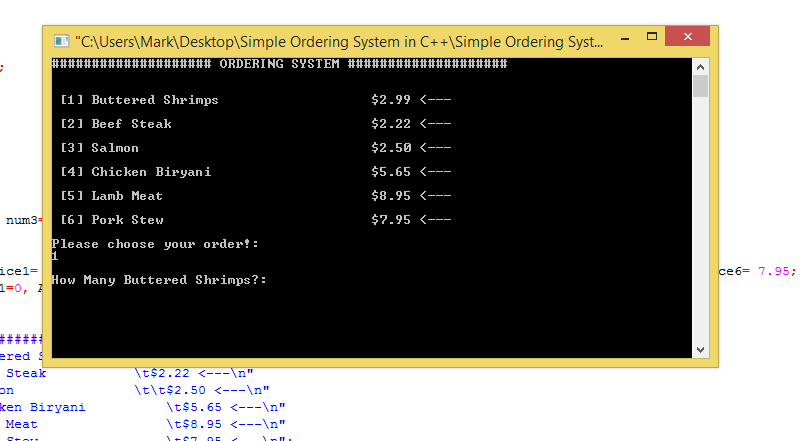811x441 pixels.
Task: Click the console scrollbar down arrow
Action: pos(700,350)
